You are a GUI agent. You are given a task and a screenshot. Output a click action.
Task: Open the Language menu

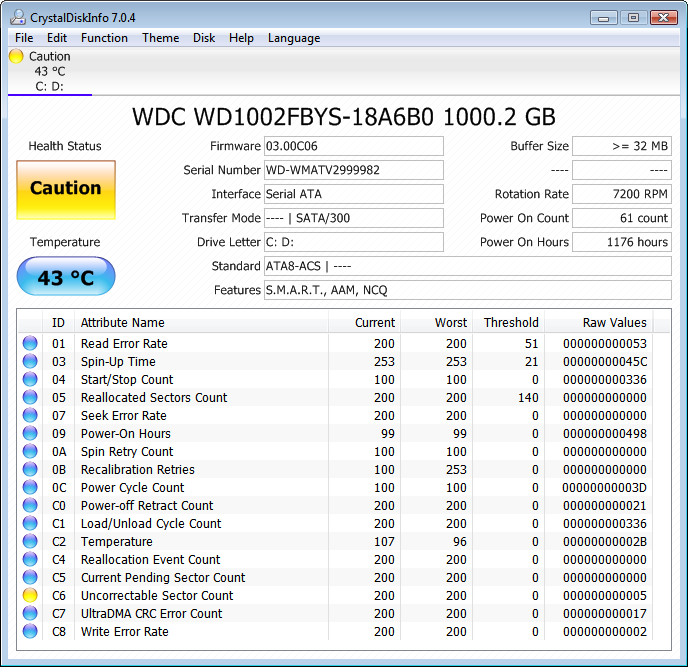(x=294, y=38)
